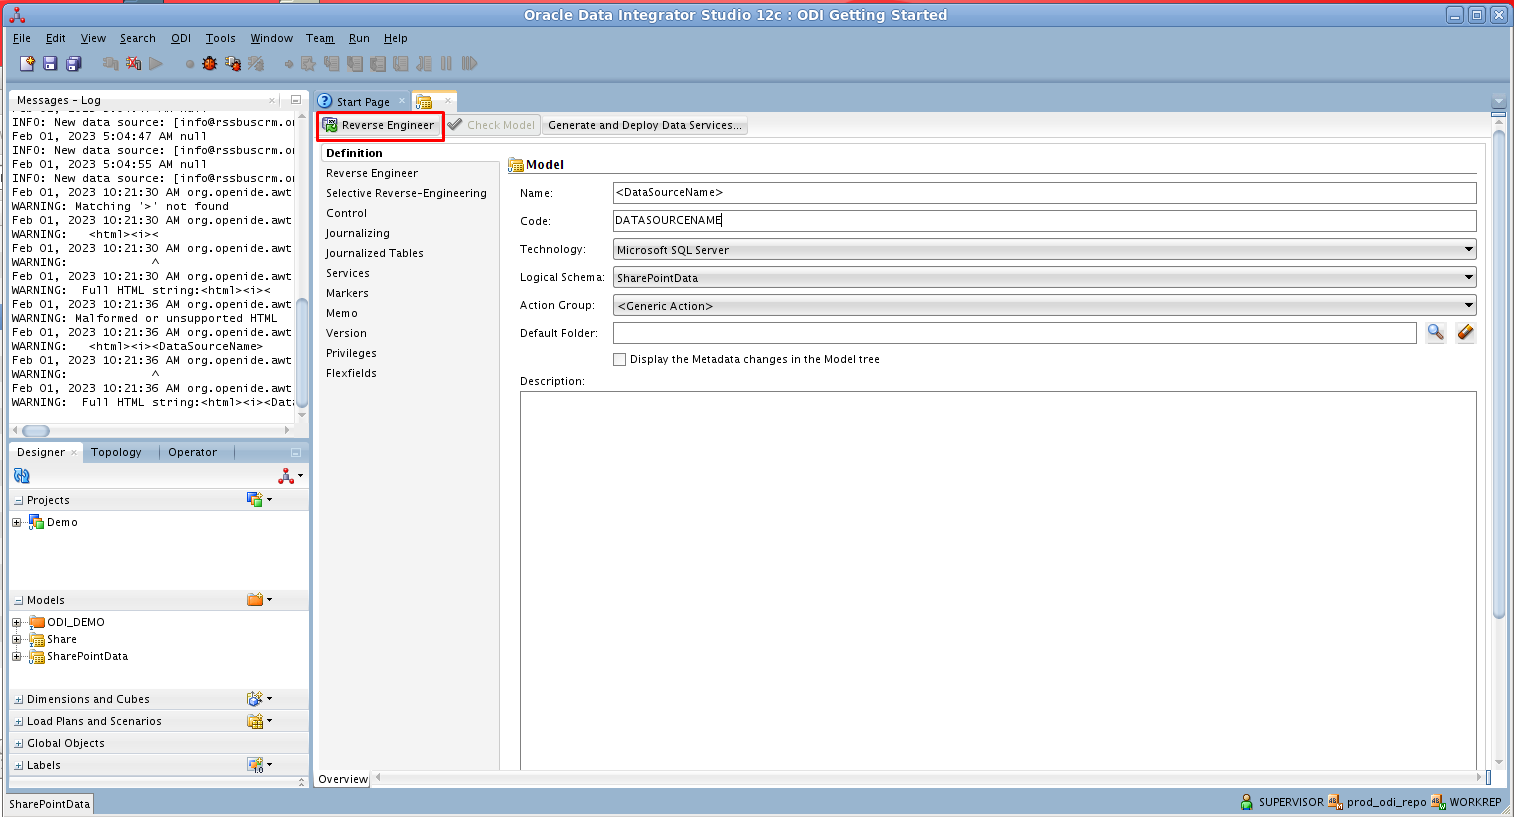Open the Technology dropdown
1514x817 pixels.
pyautogui.click(x=1044, y=249)
